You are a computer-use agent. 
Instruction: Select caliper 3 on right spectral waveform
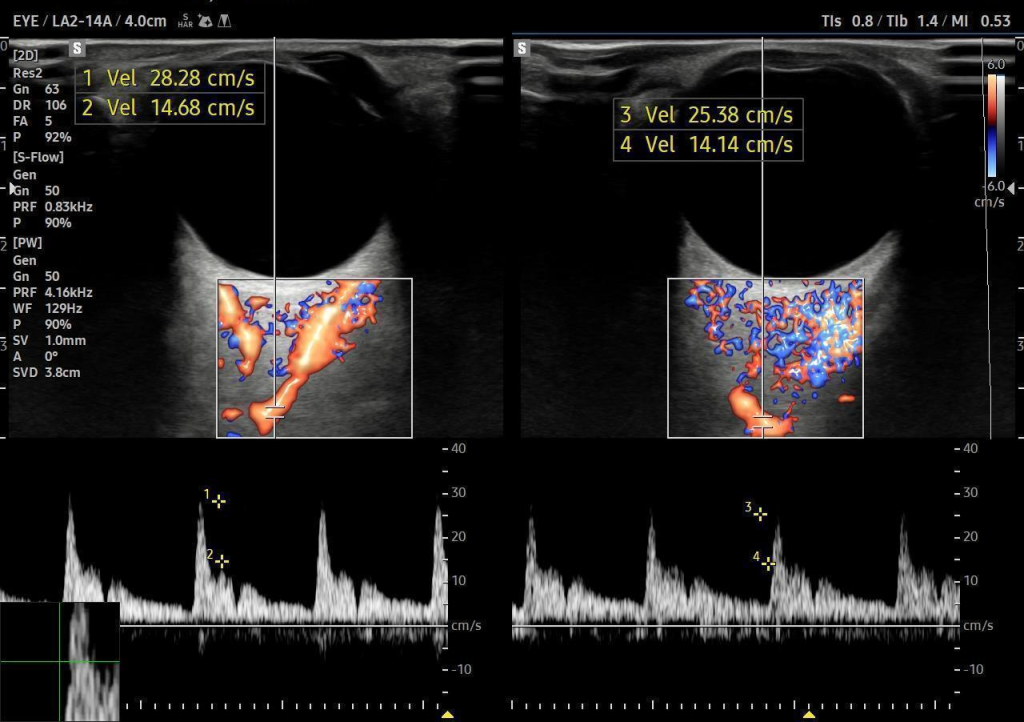coord(760,514)
